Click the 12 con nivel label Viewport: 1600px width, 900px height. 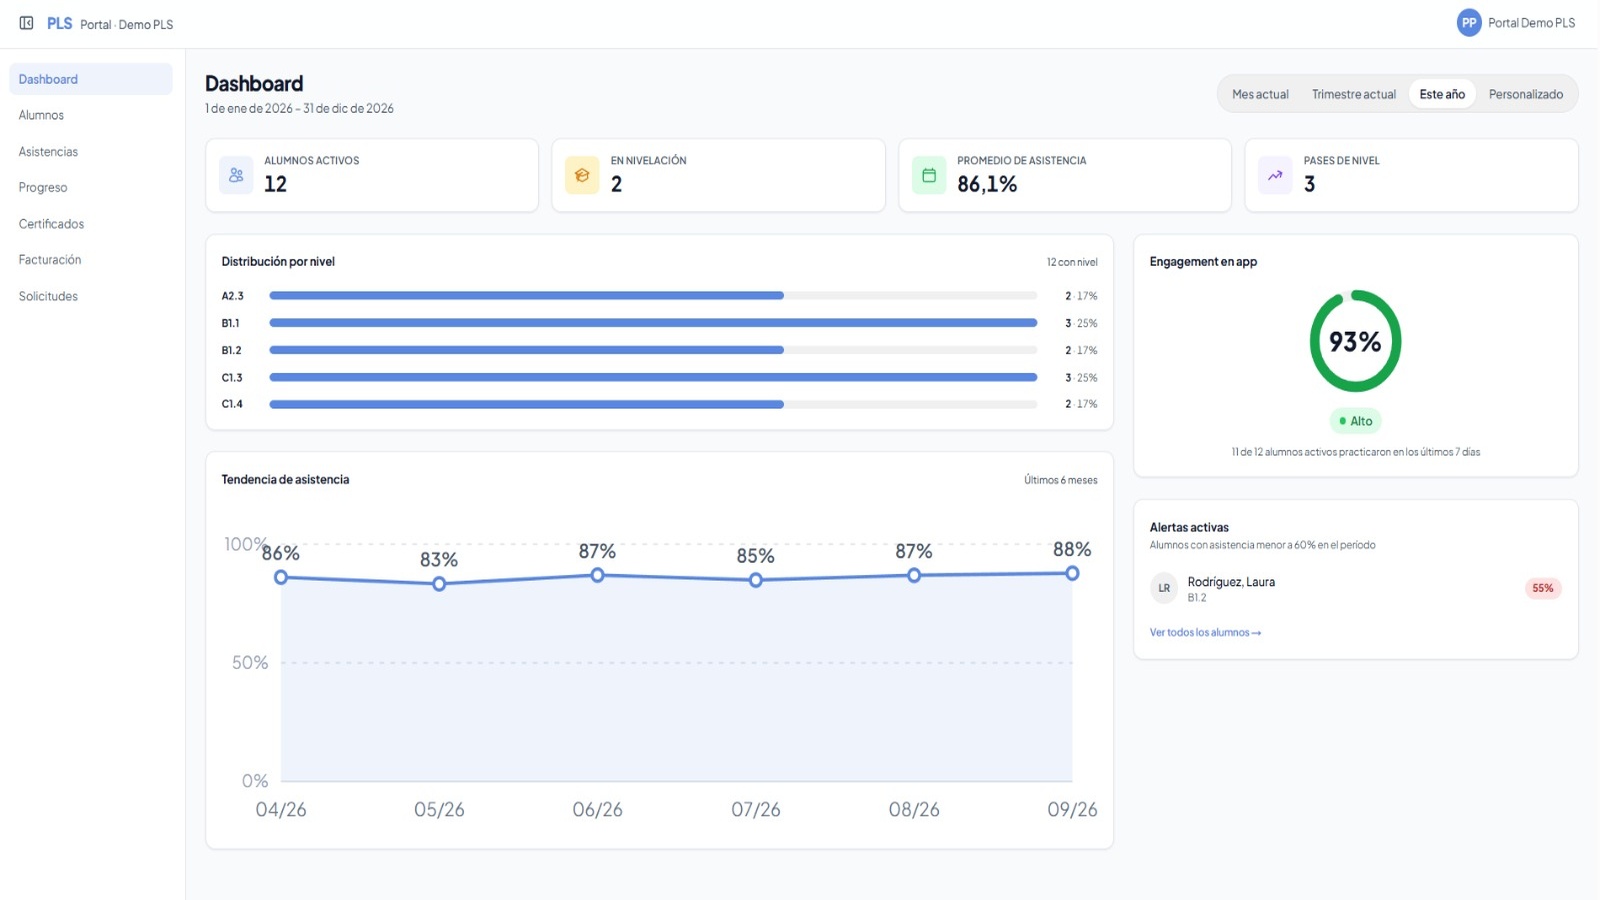[x=1072, y=262]
